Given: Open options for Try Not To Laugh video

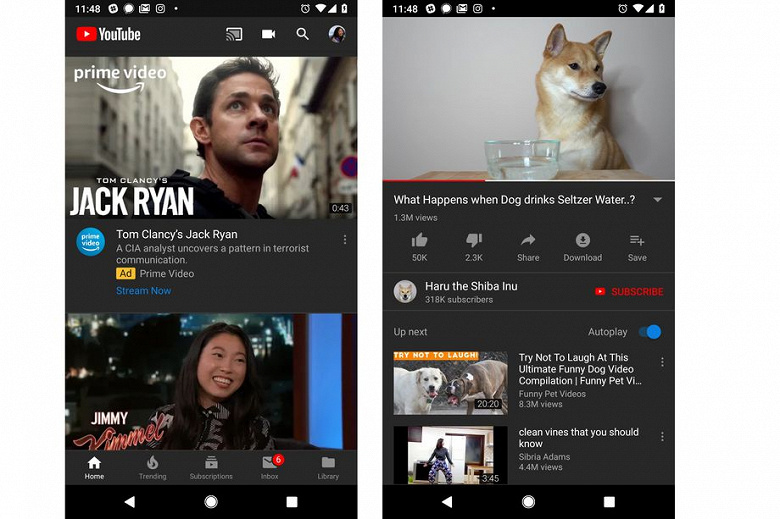Looking at the screenshot, I should 662,362.
